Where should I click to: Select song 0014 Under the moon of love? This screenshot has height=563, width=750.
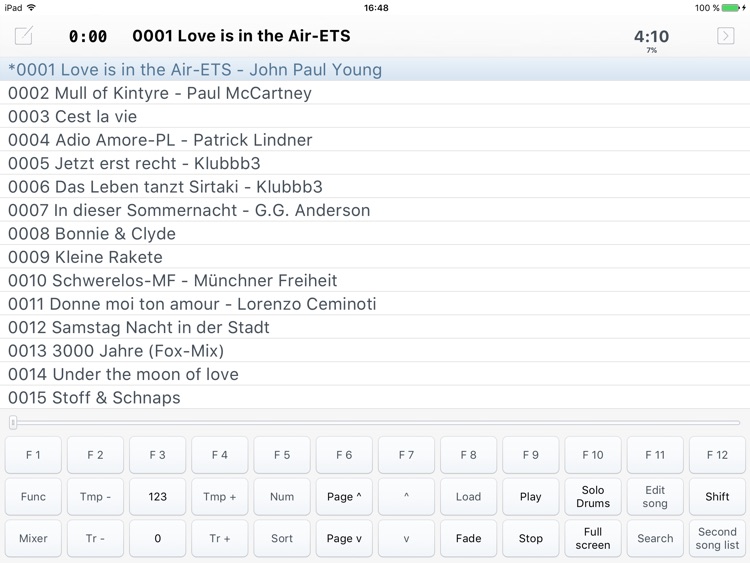(375, 374)
